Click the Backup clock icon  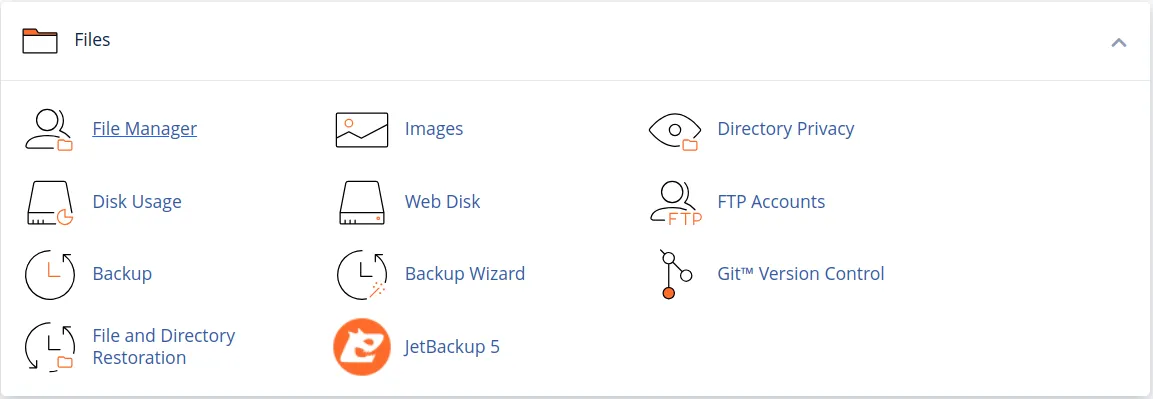pyautogui.click(x=50, y=274)
